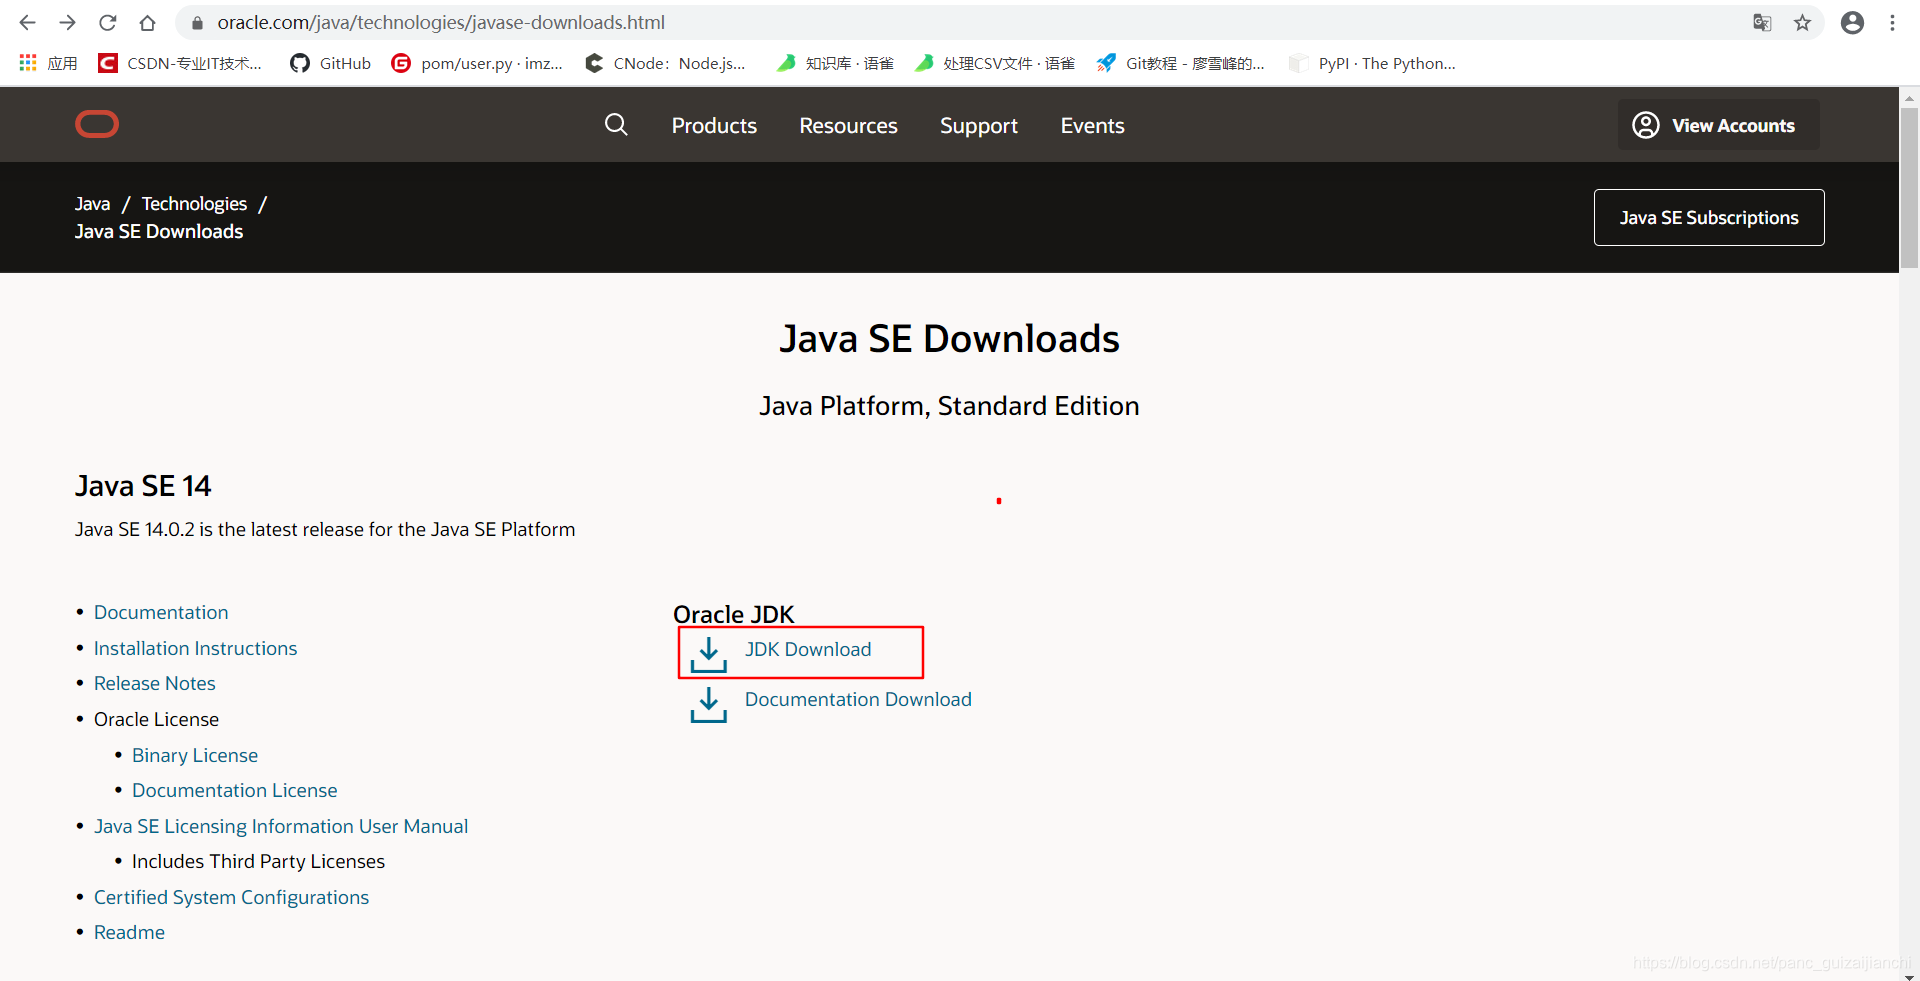Click the lock icon for site security info
This screenshot has height=981, width=1920.
pos(197,23)
